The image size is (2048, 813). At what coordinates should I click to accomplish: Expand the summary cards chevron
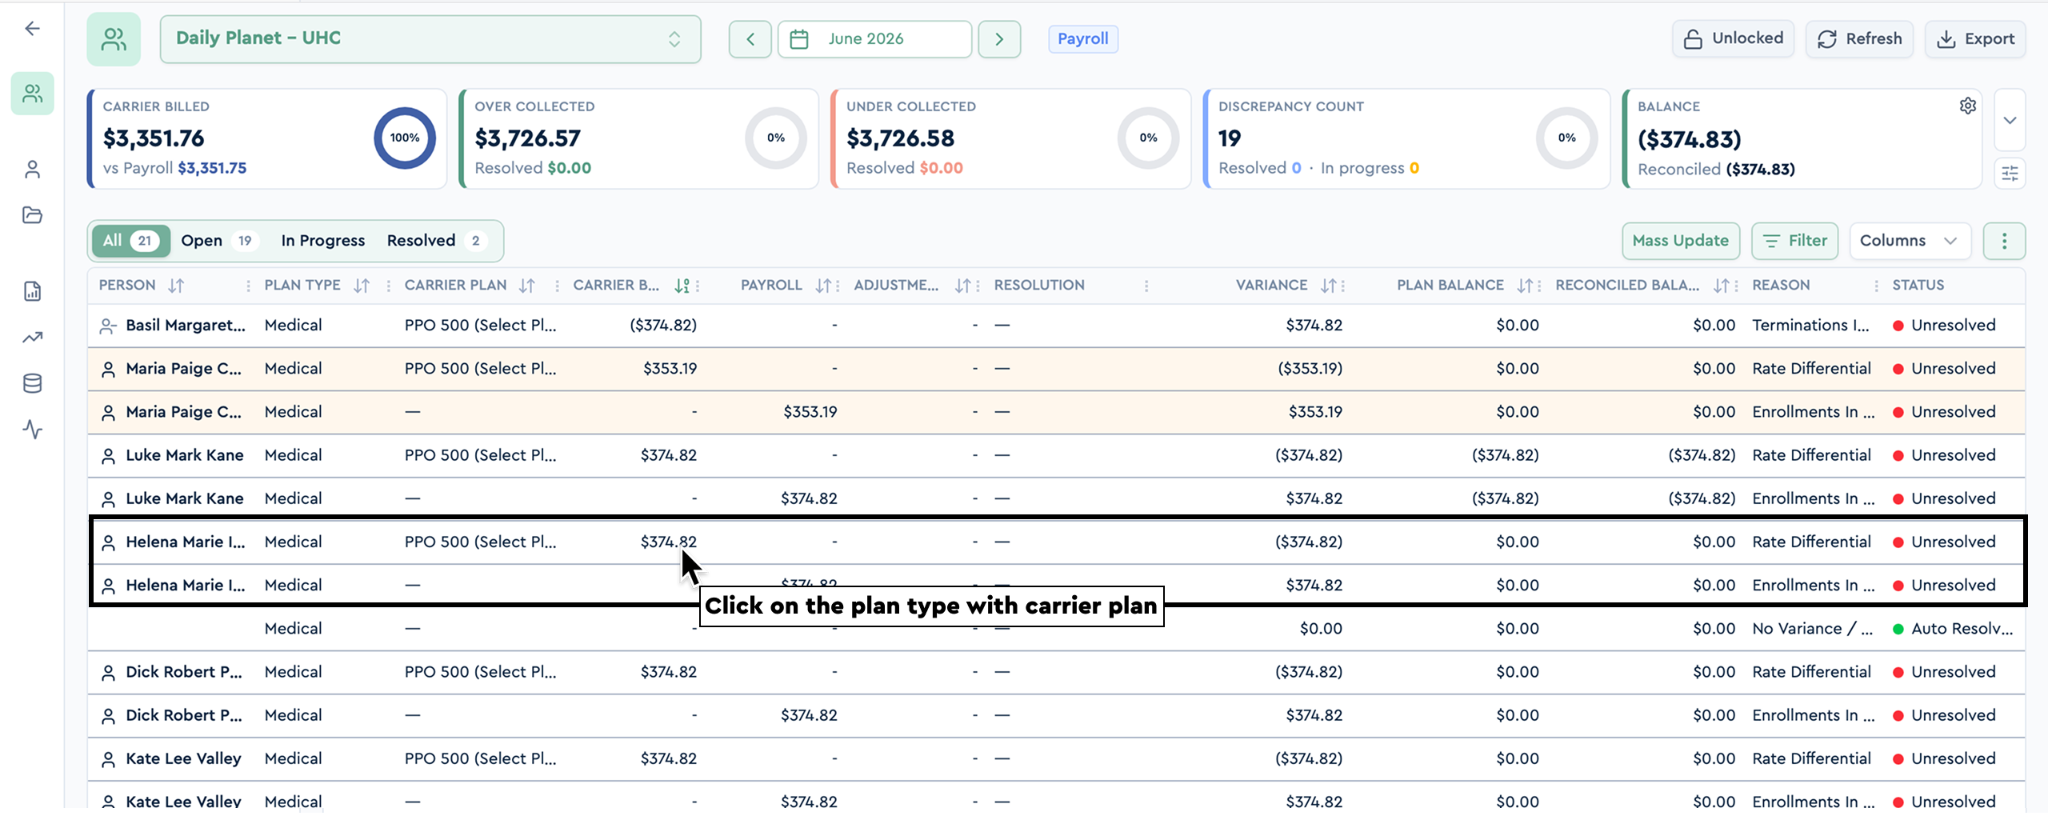(2009, 120)
